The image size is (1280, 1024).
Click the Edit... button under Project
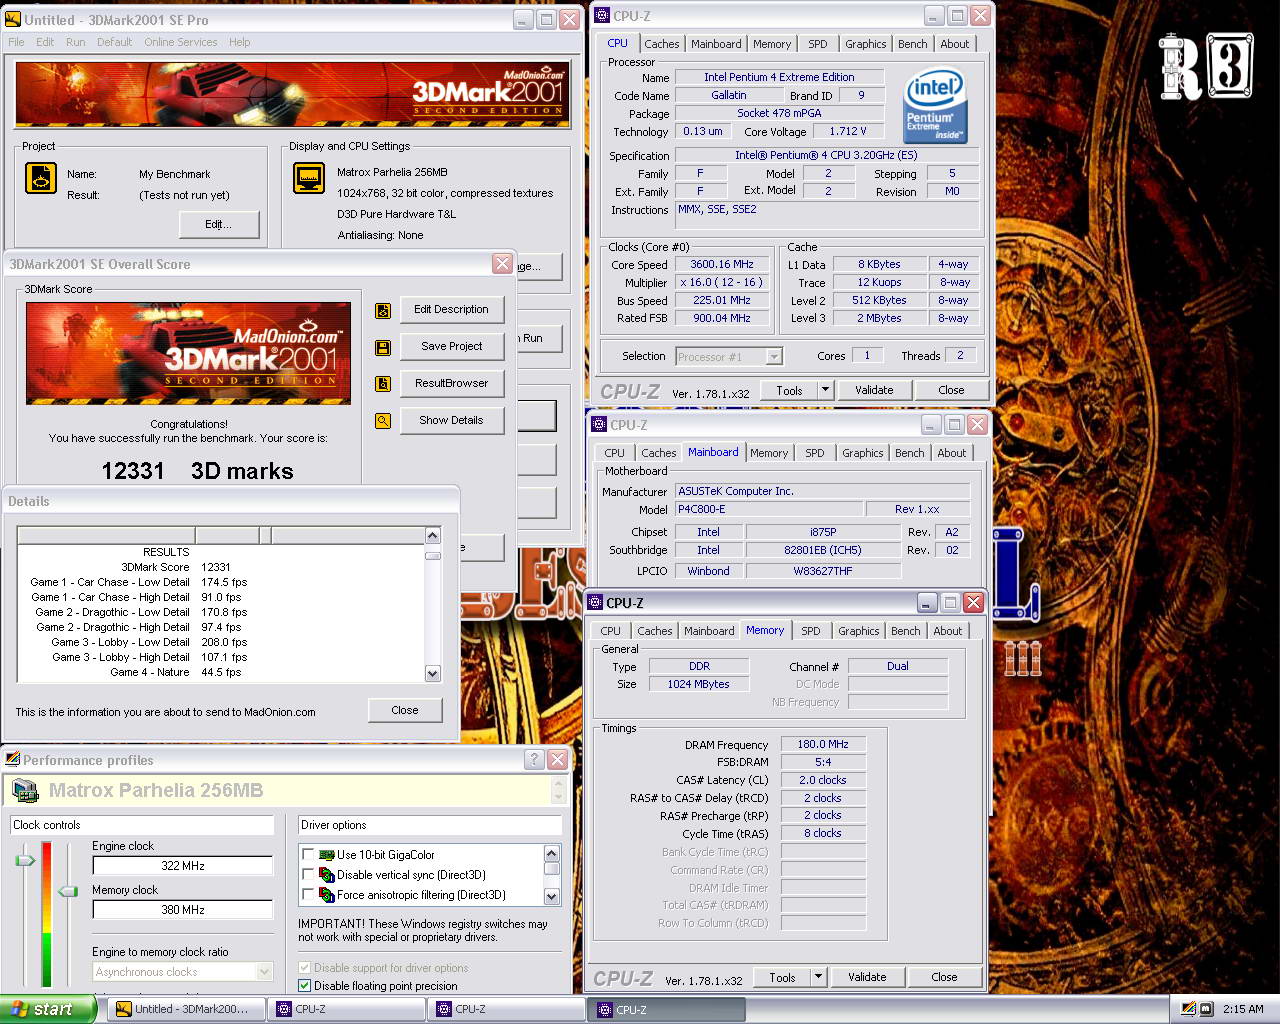click(x=219, y=224)
